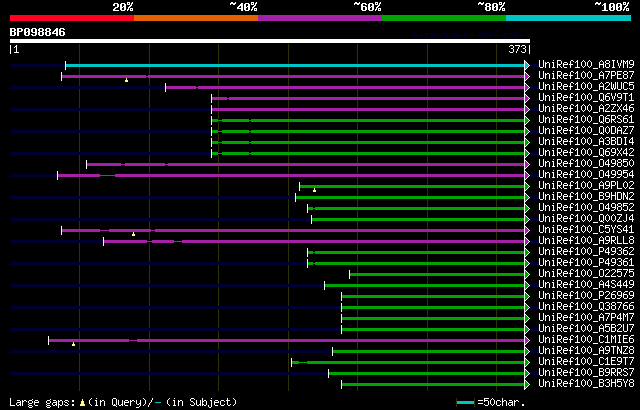
Task: Click the UniRef100_C5YS41 label
Action: tap(586, 230)
